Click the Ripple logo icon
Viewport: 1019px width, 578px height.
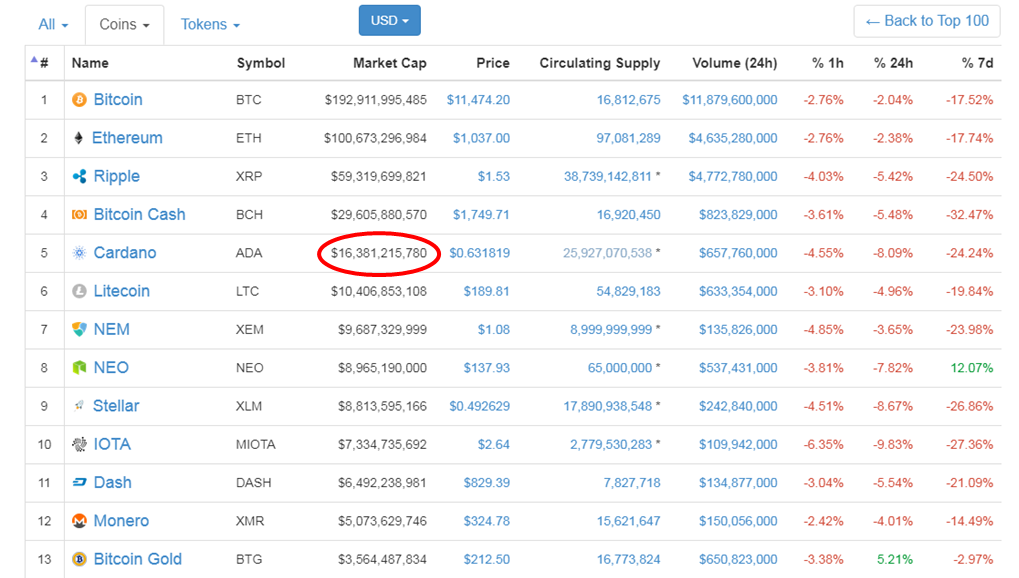pyautogui.click(x=79, y=176)
